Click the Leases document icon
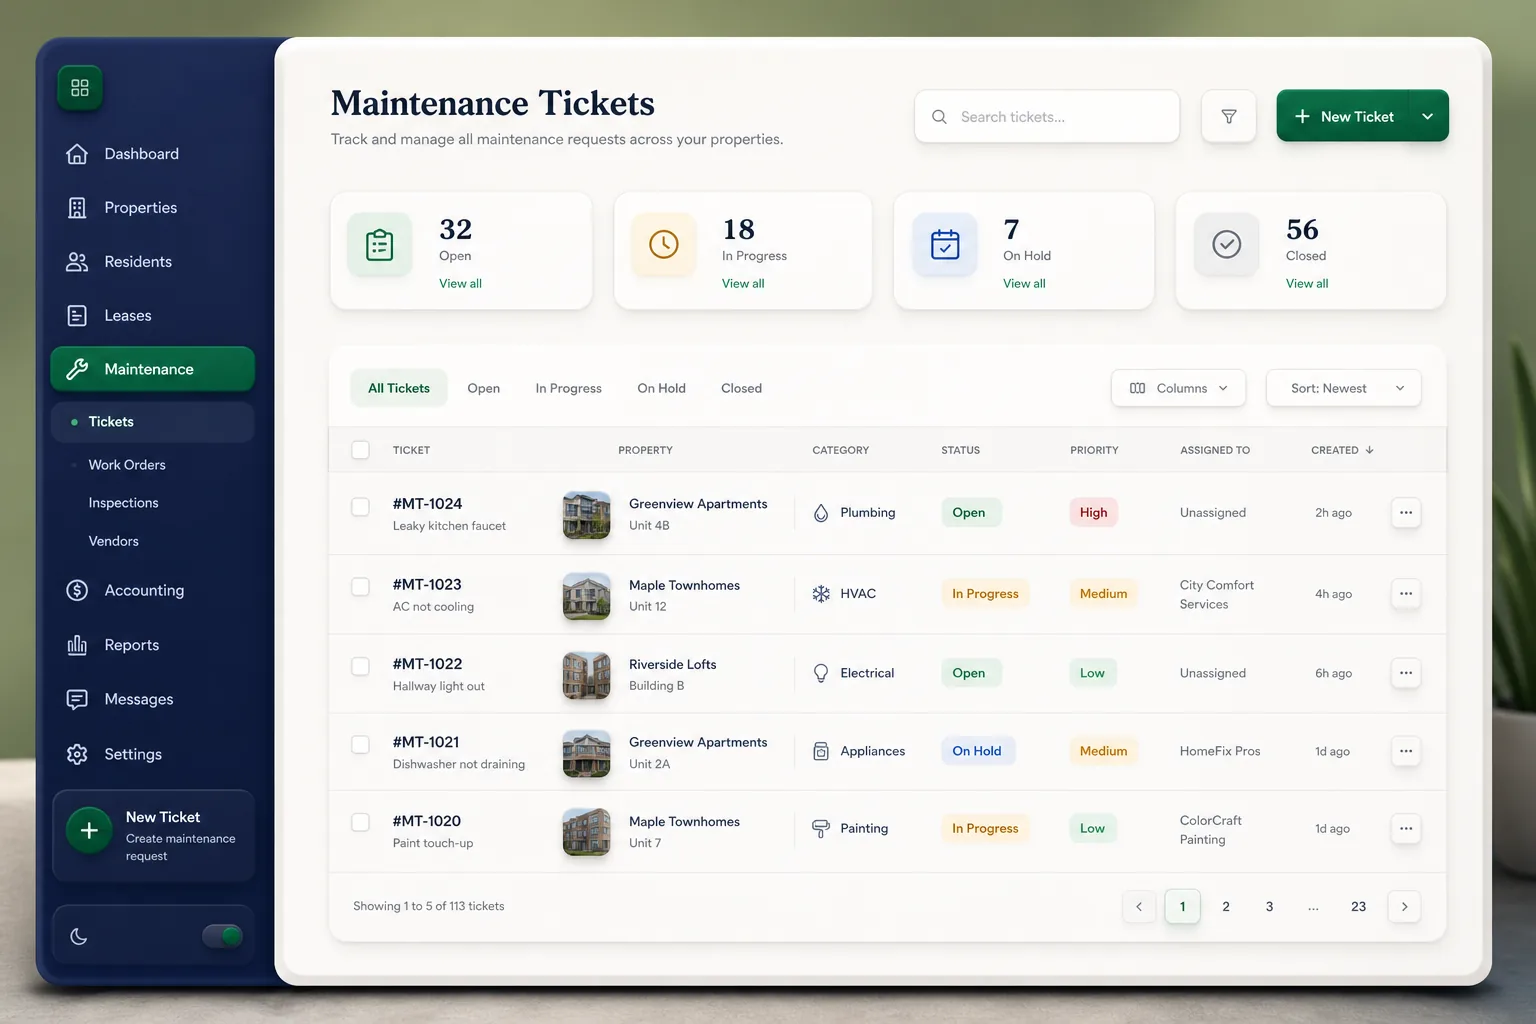The image size is (1536, 1024). pyautogui.click(x=77, y=316)
